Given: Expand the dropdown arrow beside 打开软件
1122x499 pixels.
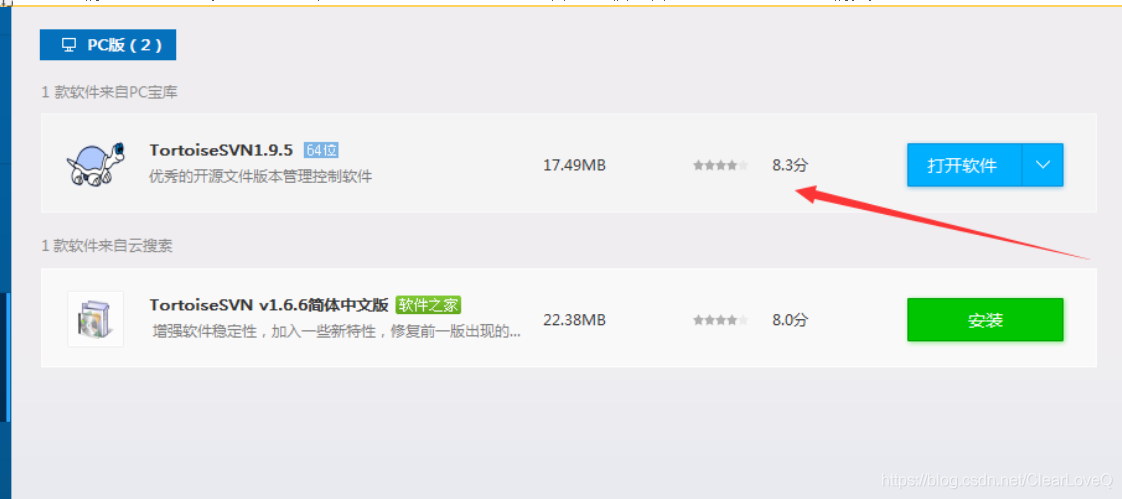Looking at the screenshot, I should pyautogui.click(x=1043, y=165).
